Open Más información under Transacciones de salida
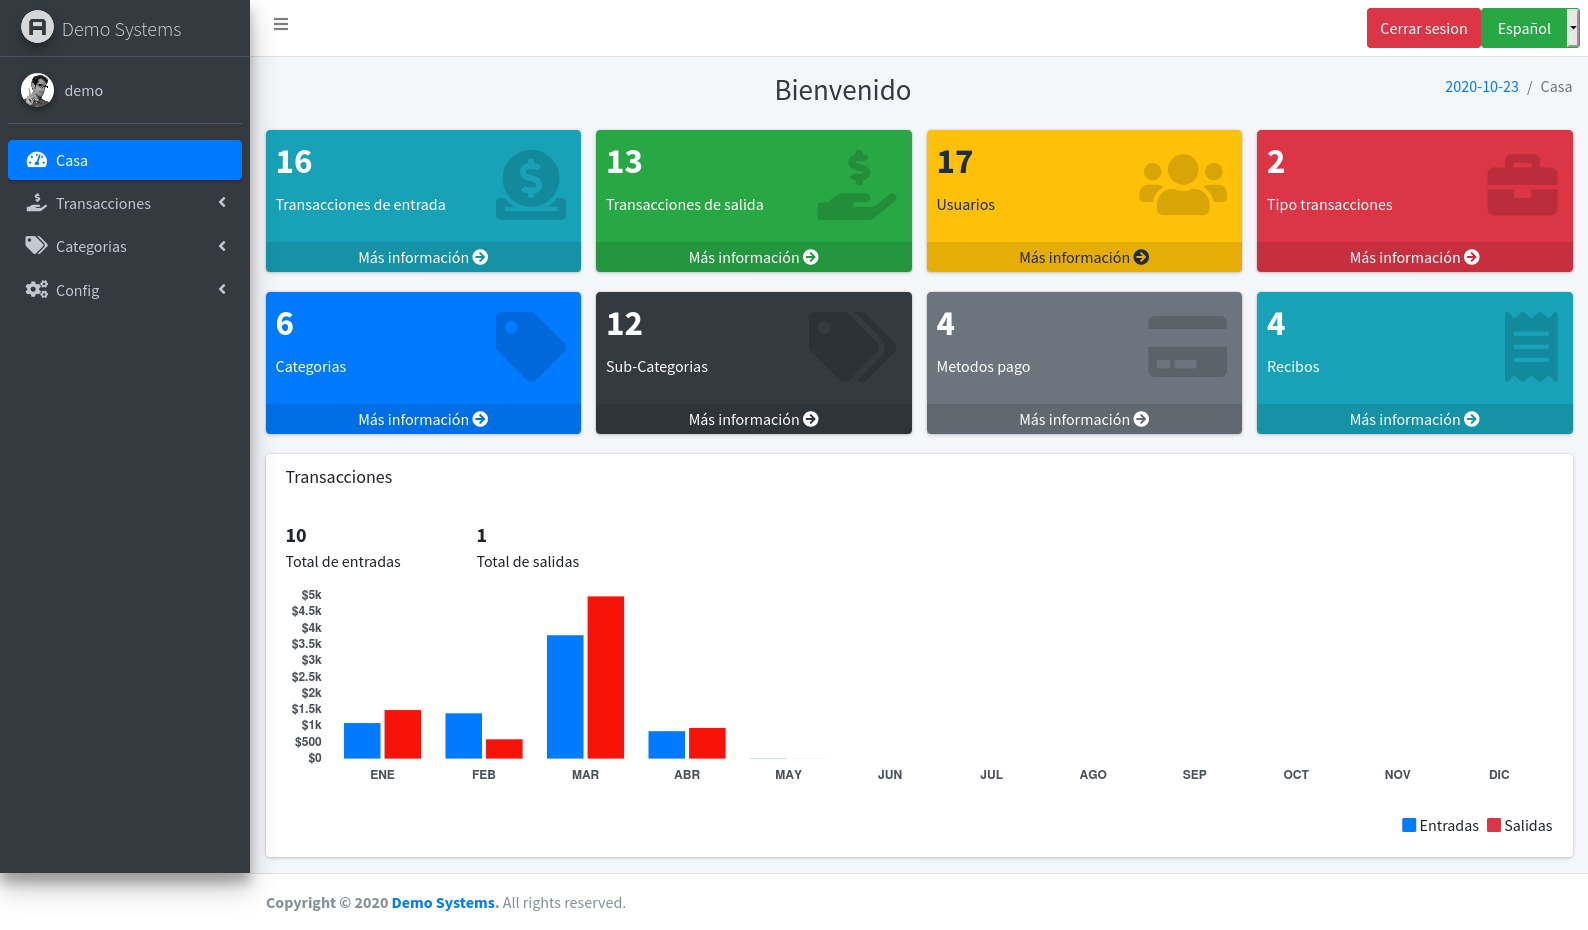1588x930 pixels. click(753, 257)
